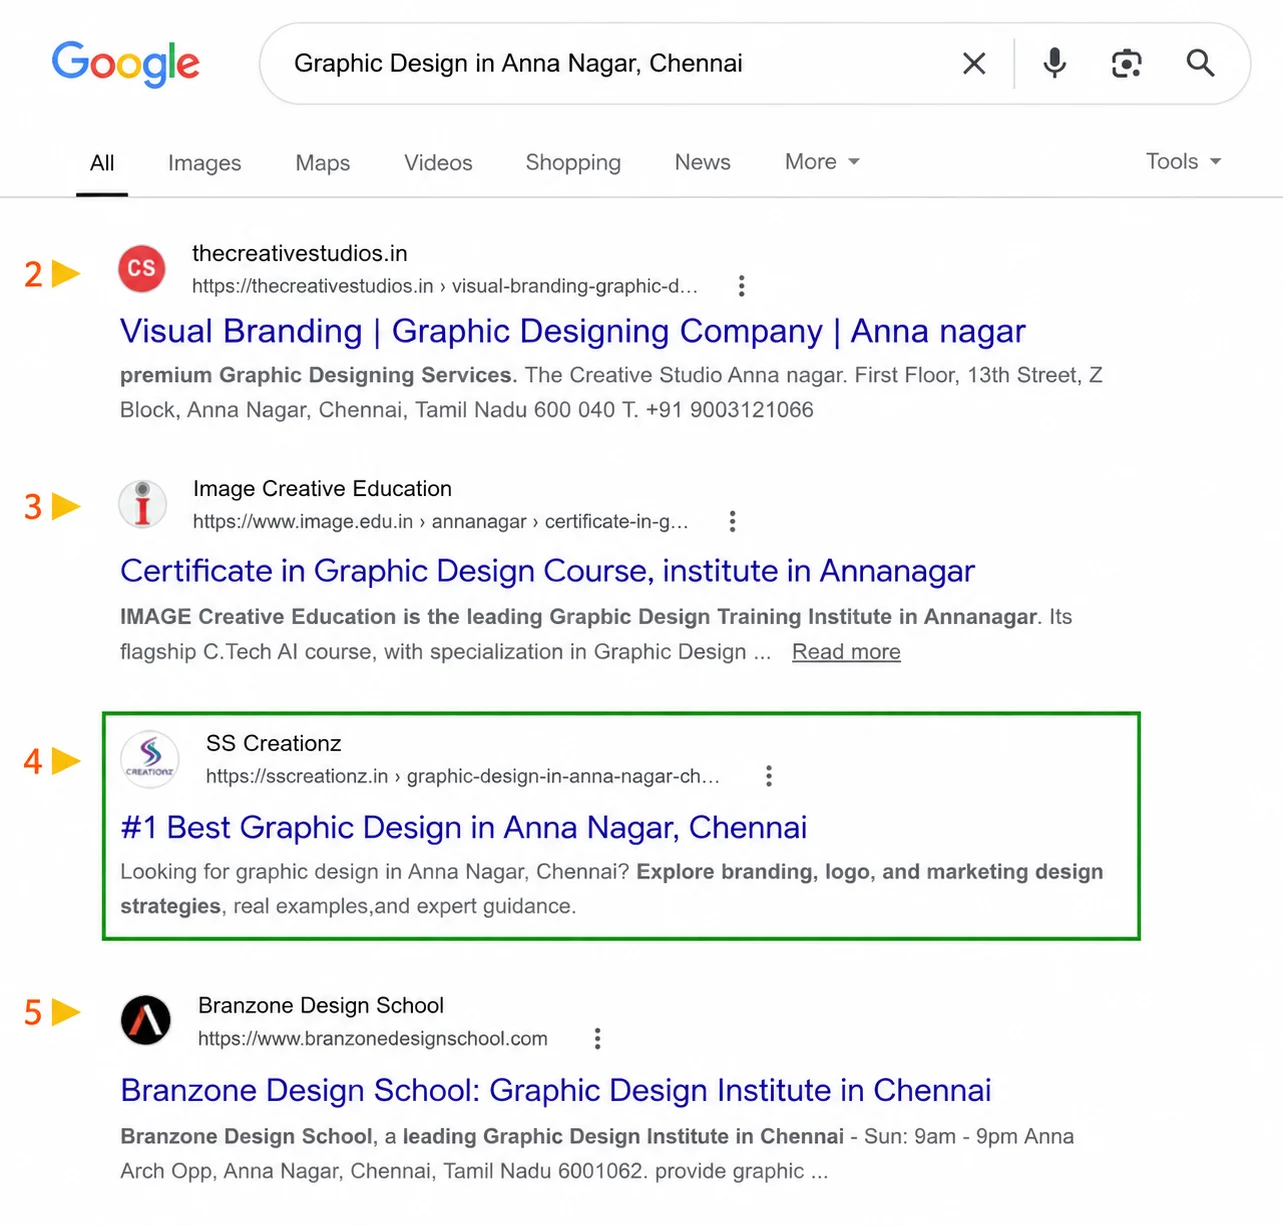Click the 'Explore branding, logo, and marketing design' snippet
This screenshot has width=1283, height=1226.
coord(870,872)
